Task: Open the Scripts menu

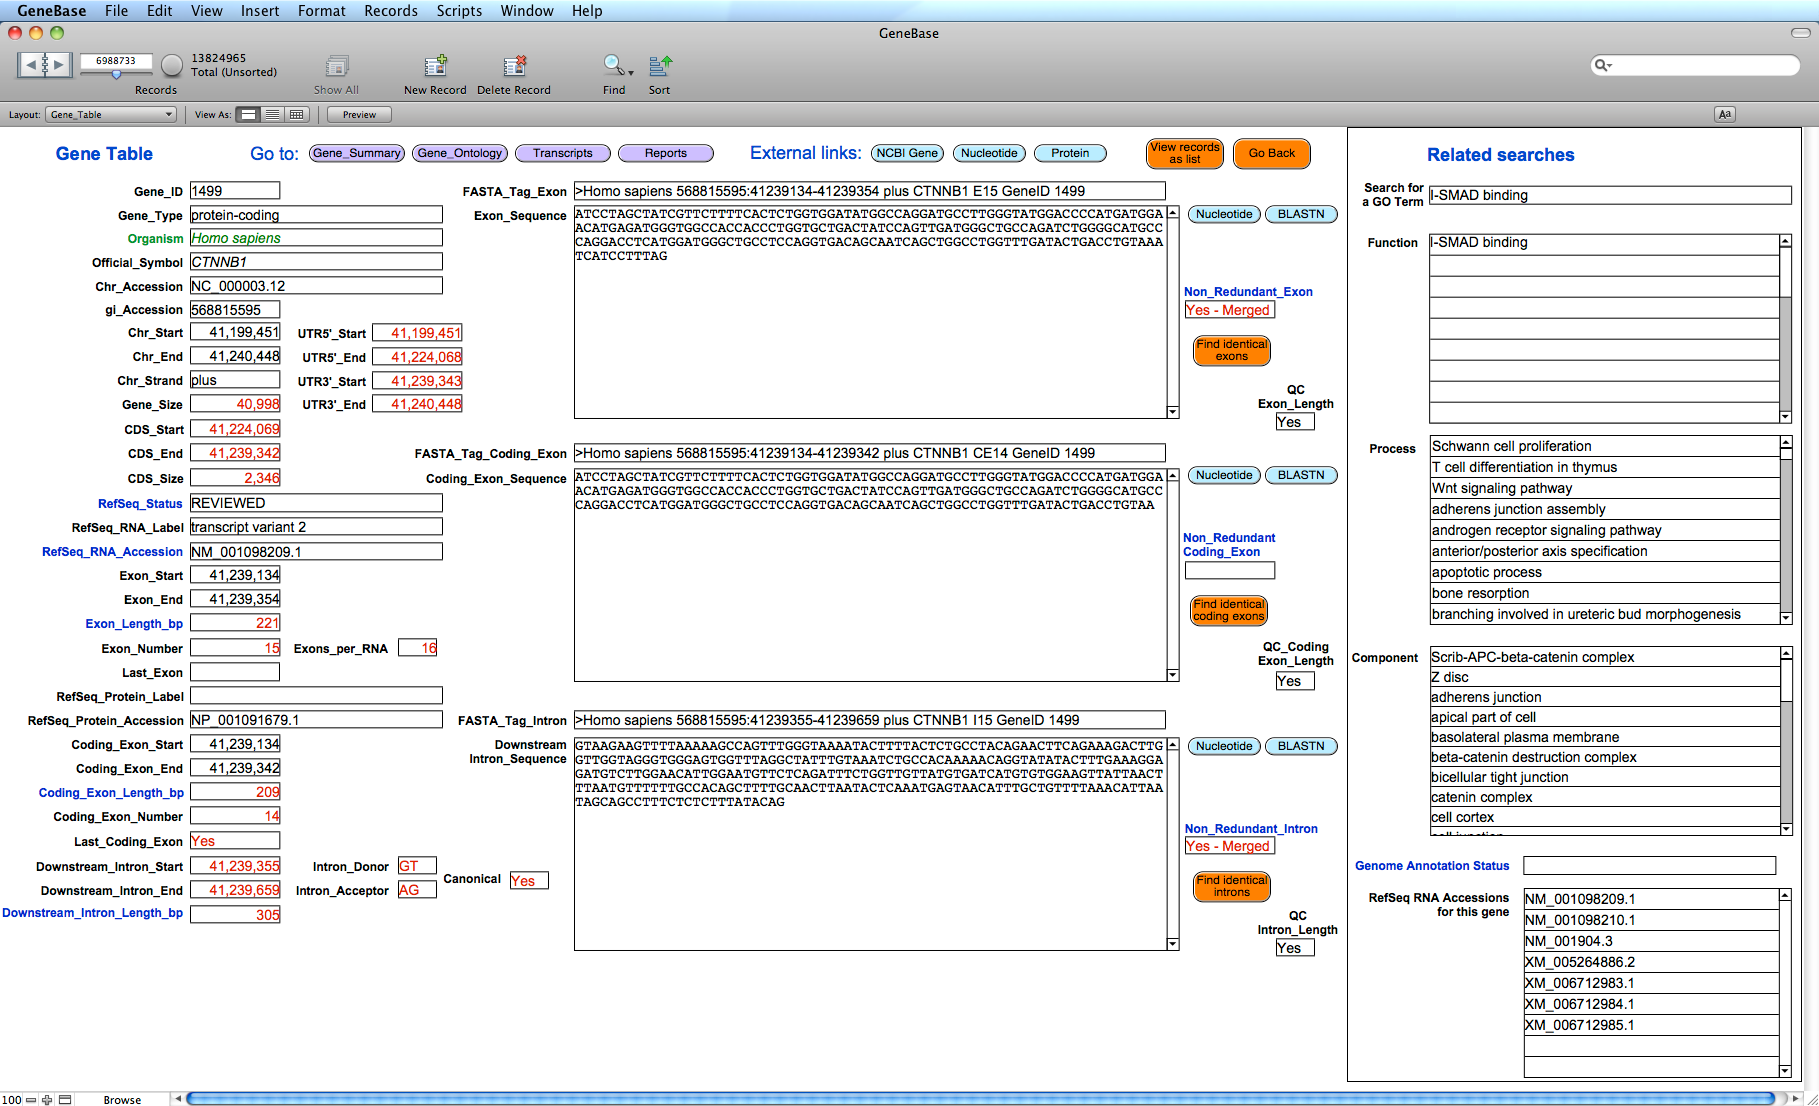Action: [459, 11]
